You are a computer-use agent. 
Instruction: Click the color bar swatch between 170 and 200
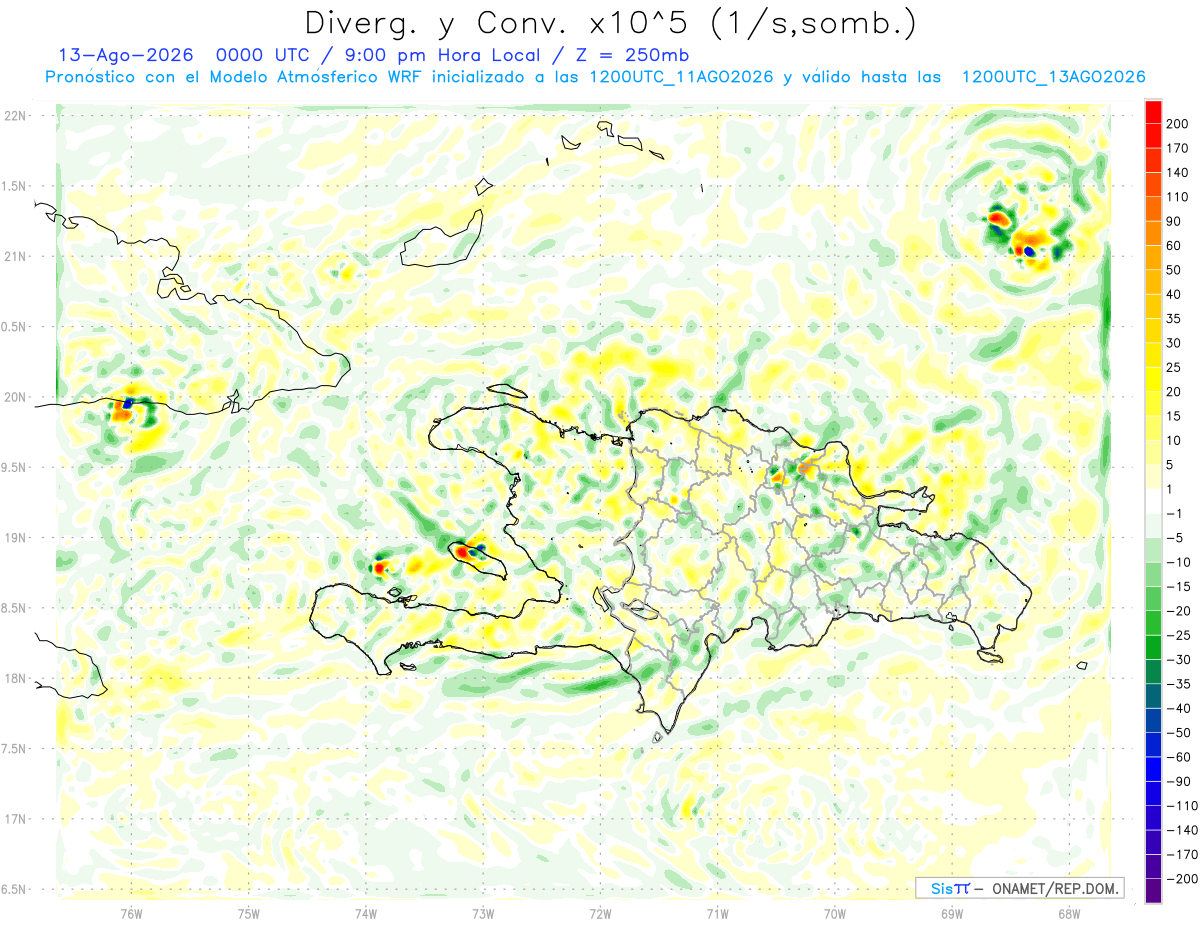(x=1153, y=136)
